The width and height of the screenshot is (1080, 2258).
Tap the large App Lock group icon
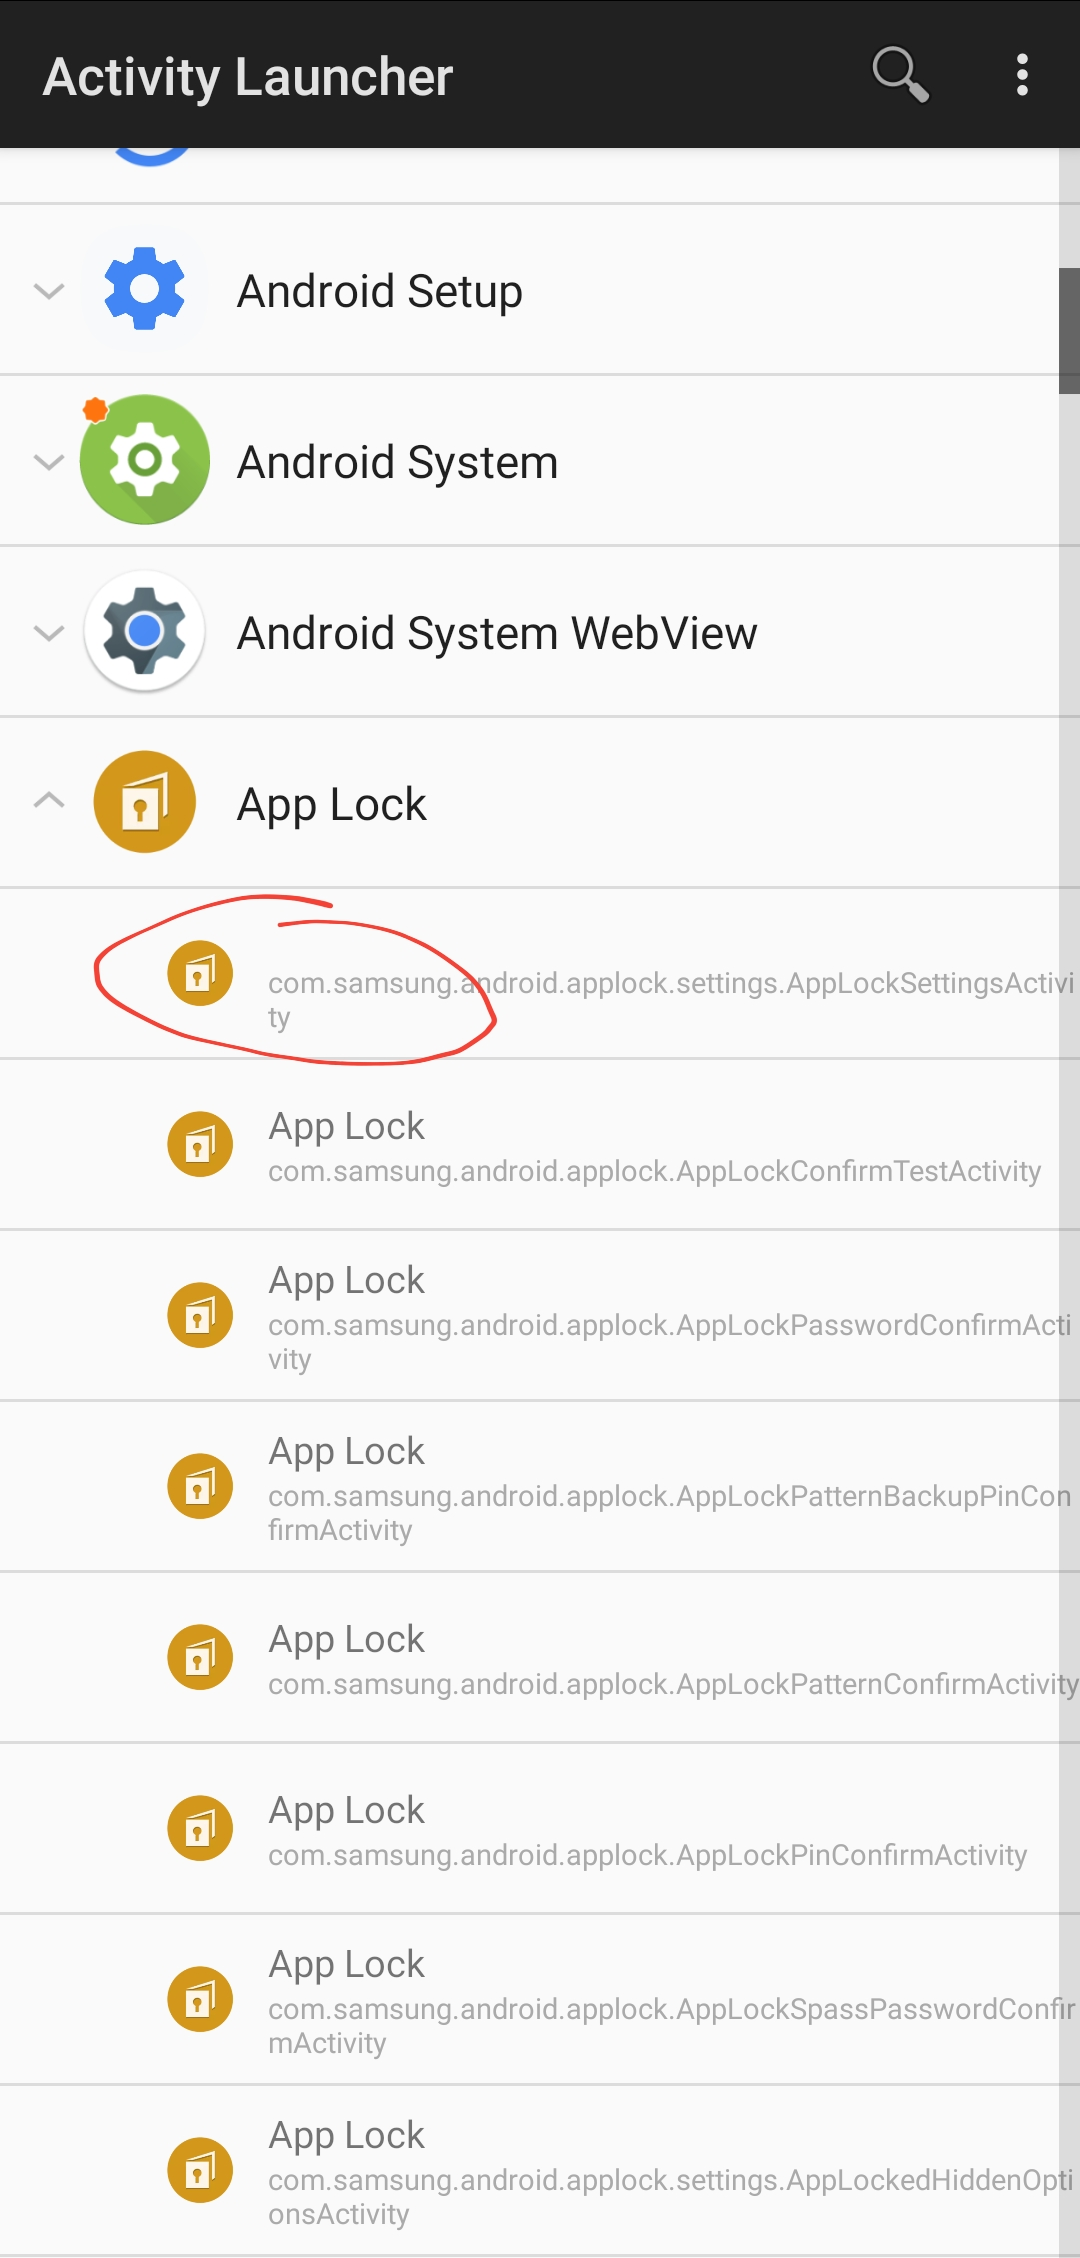[145, 802]
